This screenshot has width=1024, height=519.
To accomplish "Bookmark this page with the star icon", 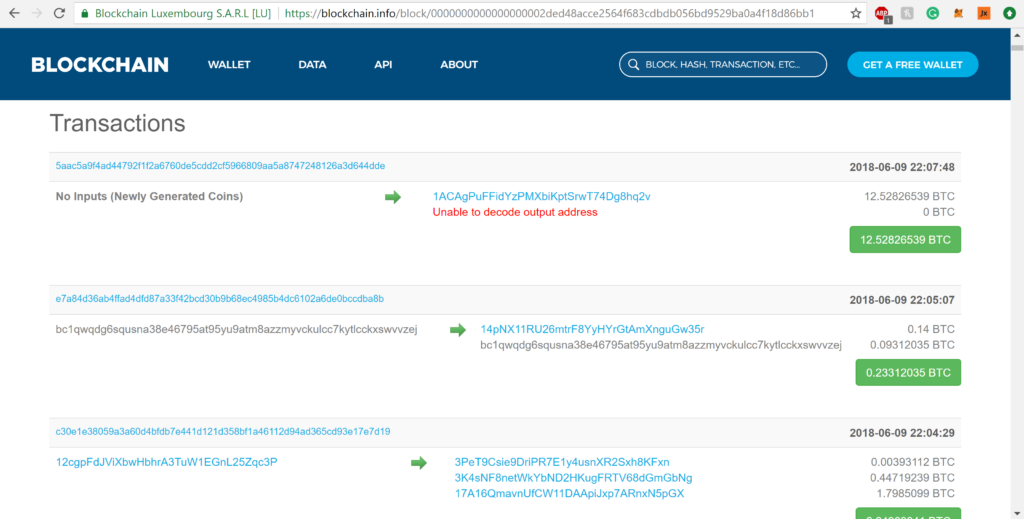I will tap(856, 14).
